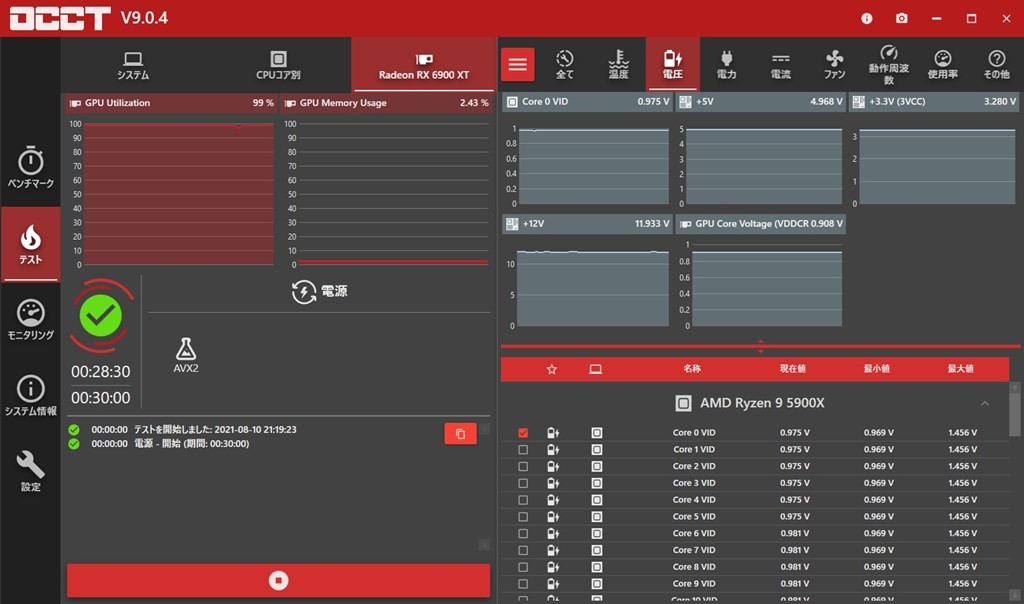Collapse the AMD Ryzen 9 5900X group
The height and width of the screenshot is (604, 1024).
click(x=984, y=403)
